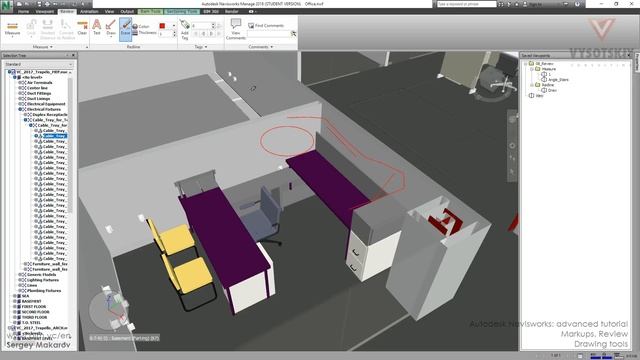Expand the BASEMENT level node
This screenshot has height=360, width=640.
15,301
